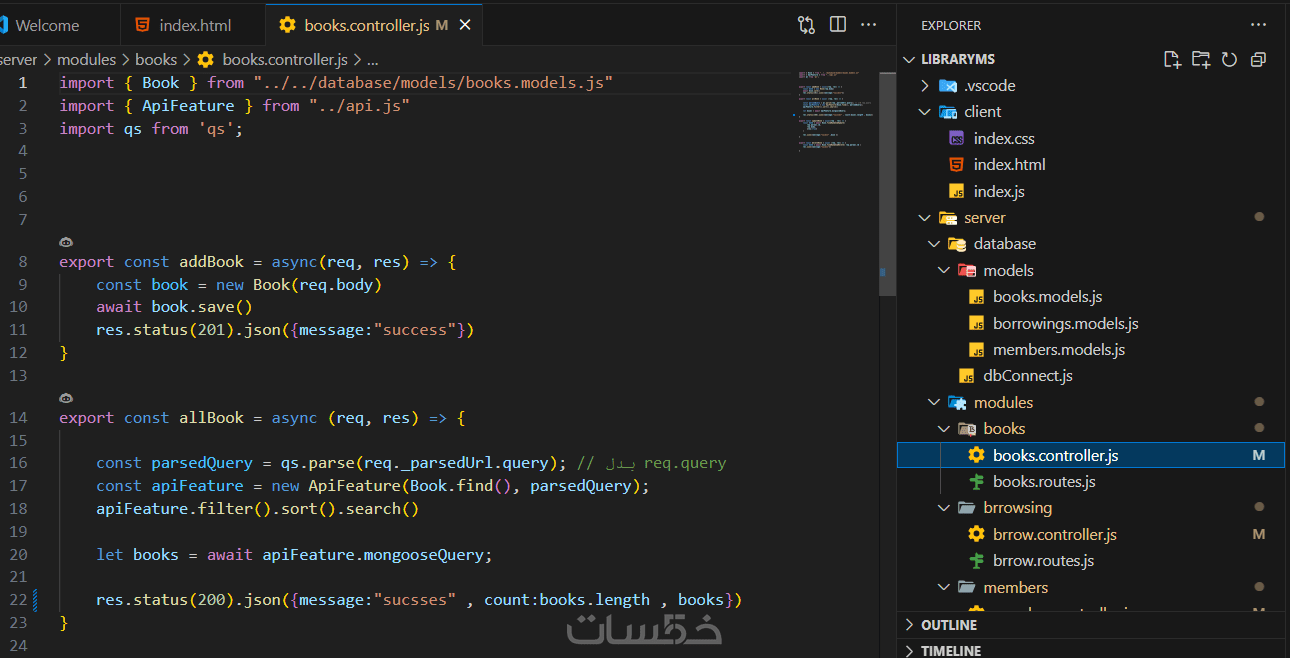The image size is (1290, 658).
Task: Click Collapse Folders in Explorer icon
Action: point(1258,59)
